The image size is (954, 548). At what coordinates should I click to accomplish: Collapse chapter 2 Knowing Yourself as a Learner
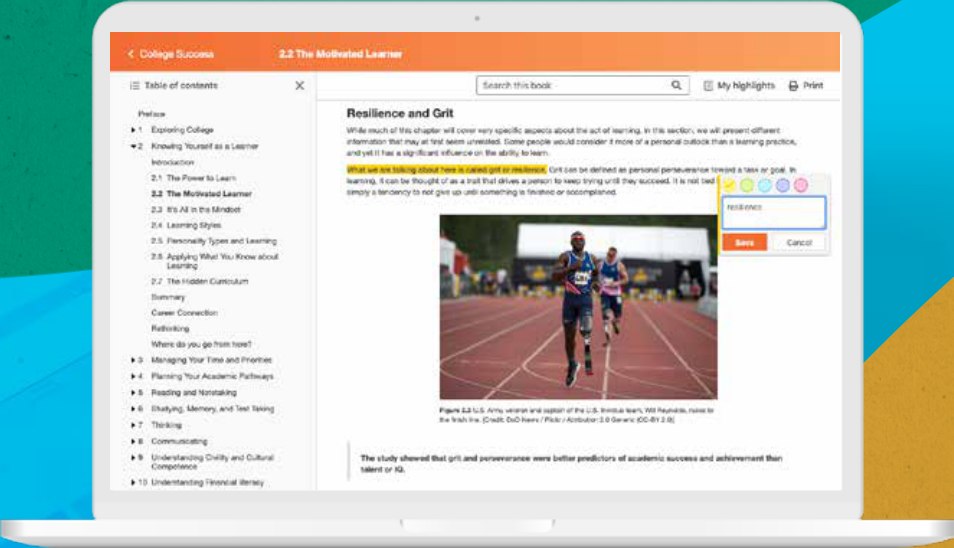pyautogui.click(x=133, y=146)
